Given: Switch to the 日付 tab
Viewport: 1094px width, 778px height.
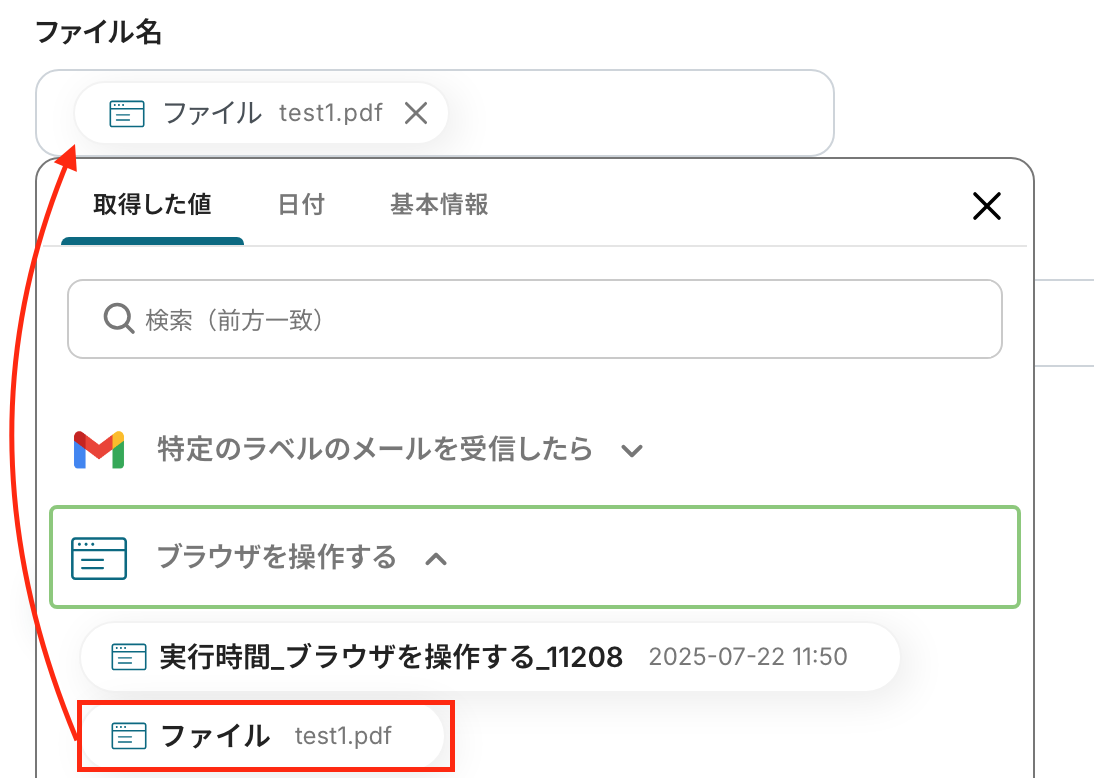Looking at the screenshot, I should (301, 205).
